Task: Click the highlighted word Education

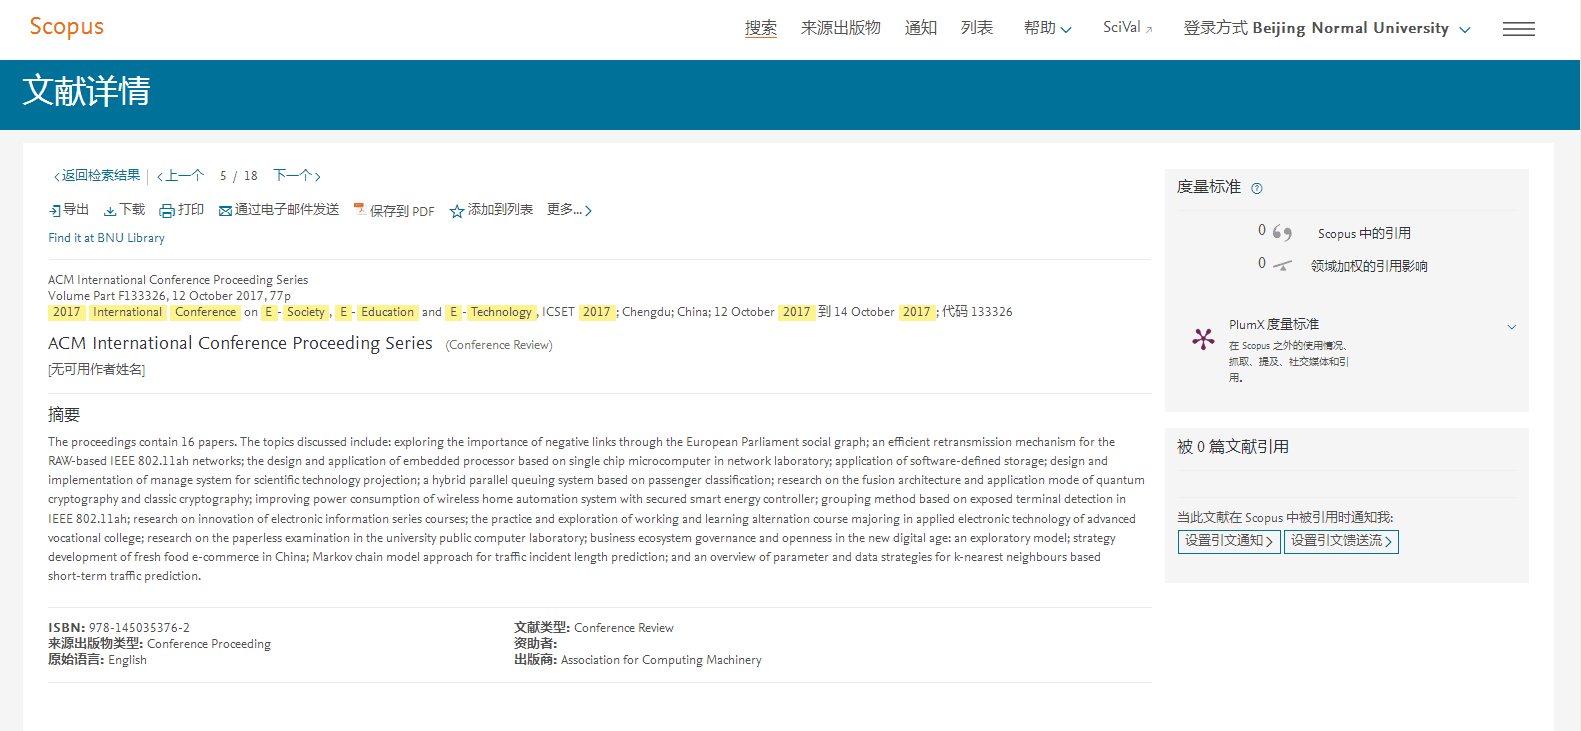Action: [x=387, y=312]
